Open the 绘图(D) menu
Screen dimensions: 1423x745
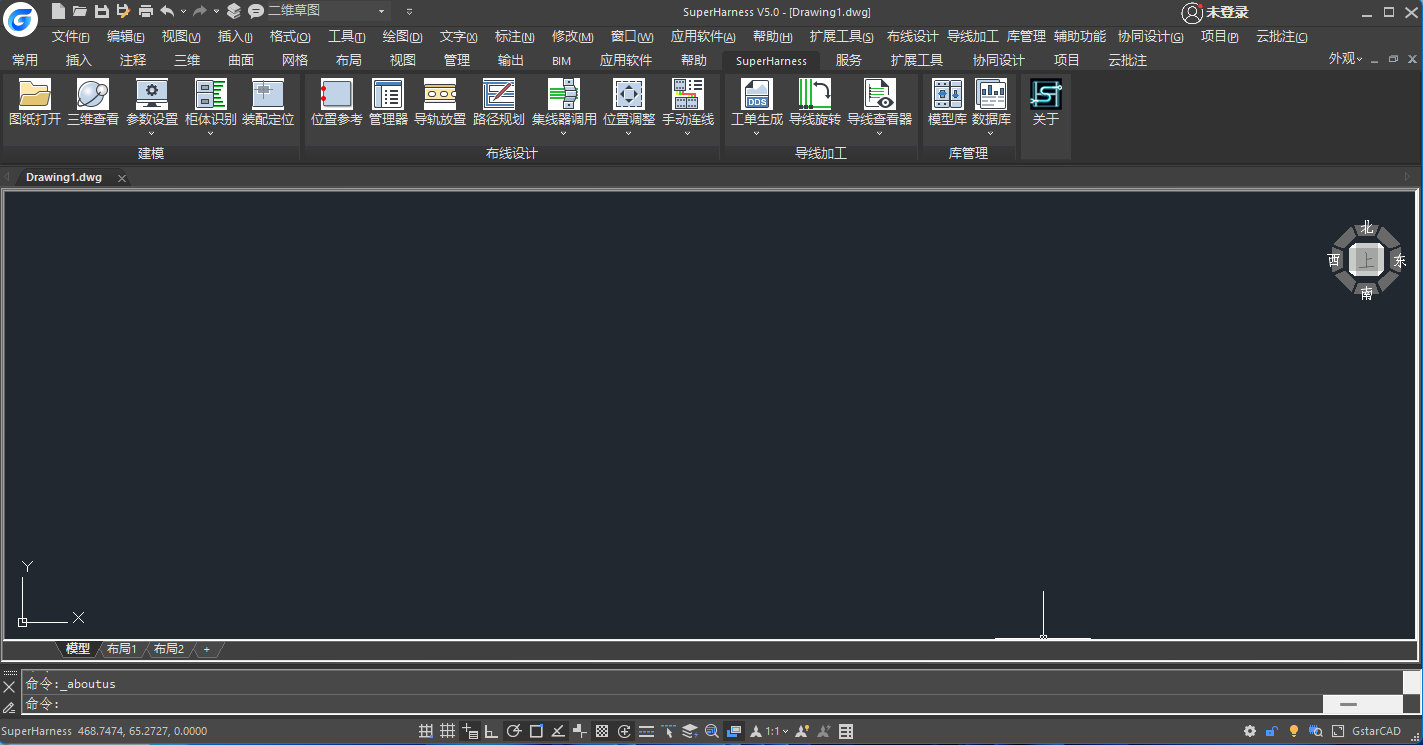point(403,37)
